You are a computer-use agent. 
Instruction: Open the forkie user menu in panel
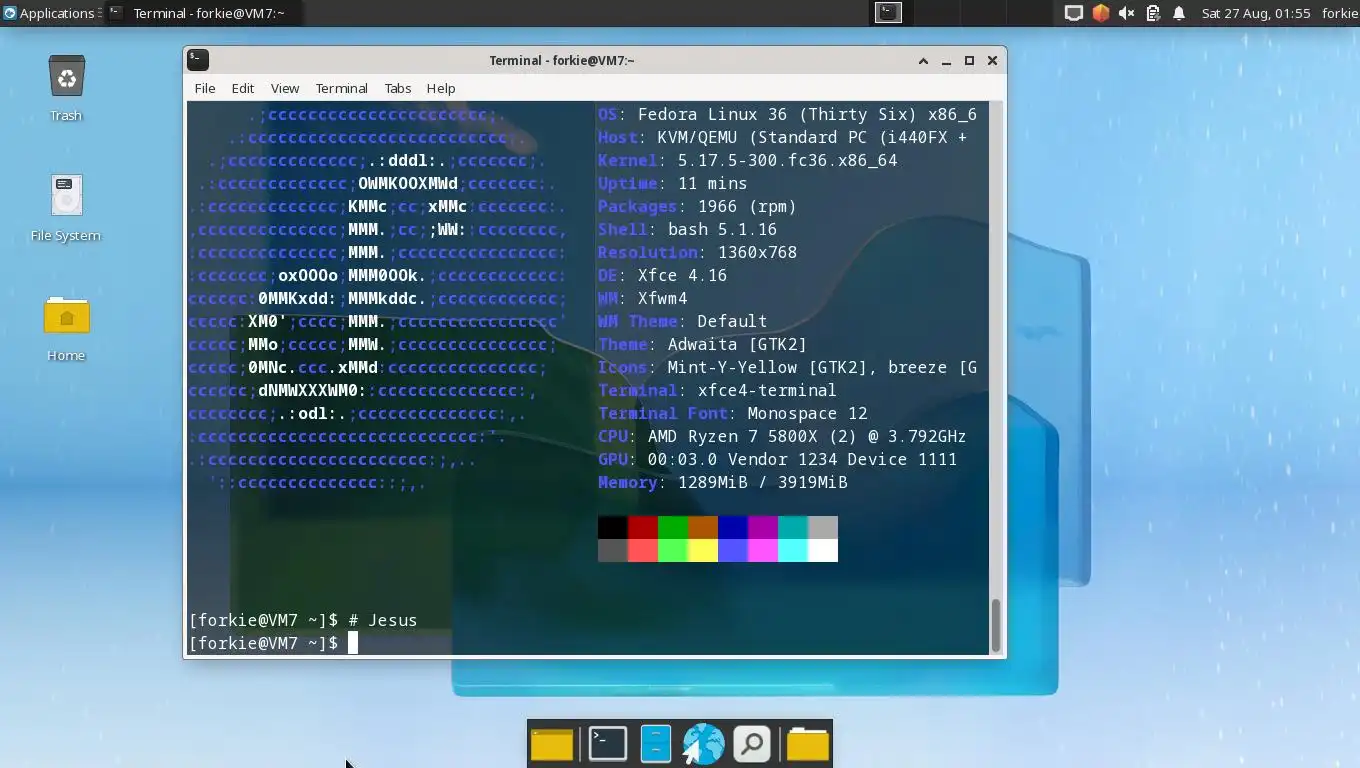click(x=1339, y=13)
